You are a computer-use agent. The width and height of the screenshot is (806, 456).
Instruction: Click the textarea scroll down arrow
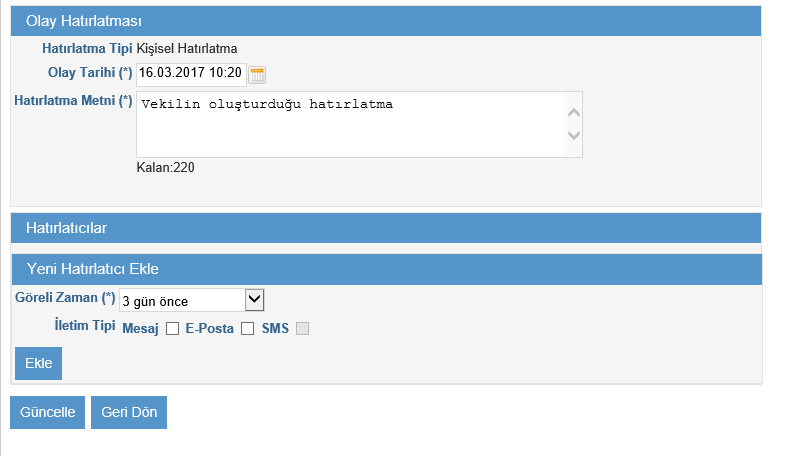point(574,136)
